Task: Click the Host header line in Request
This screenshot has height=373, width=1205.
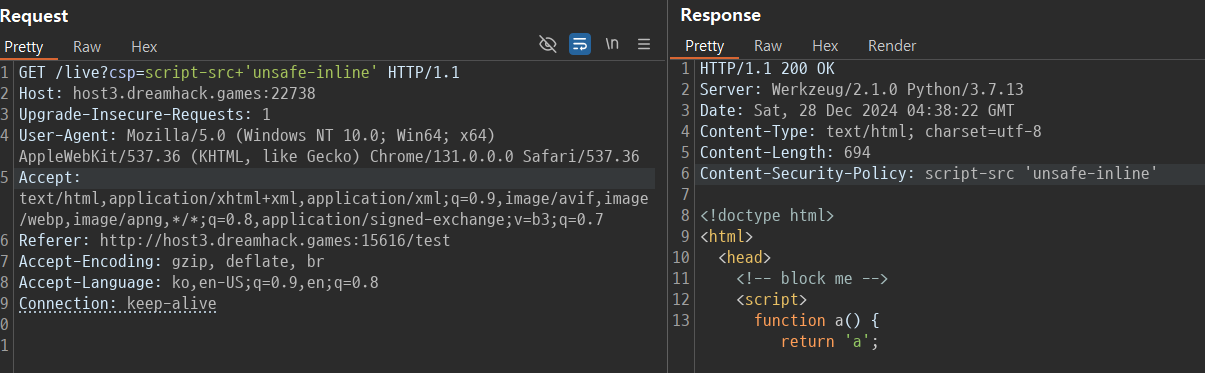Action: pos(167,93)
